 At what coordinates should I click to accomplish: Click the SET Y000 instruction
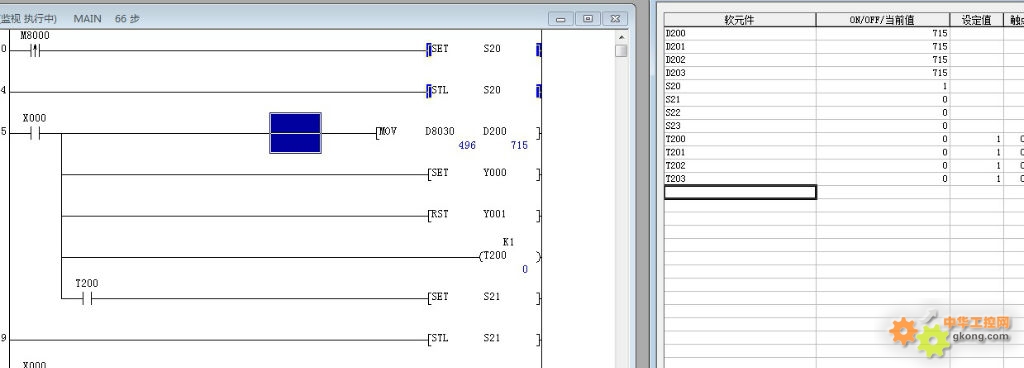(483, 174)
